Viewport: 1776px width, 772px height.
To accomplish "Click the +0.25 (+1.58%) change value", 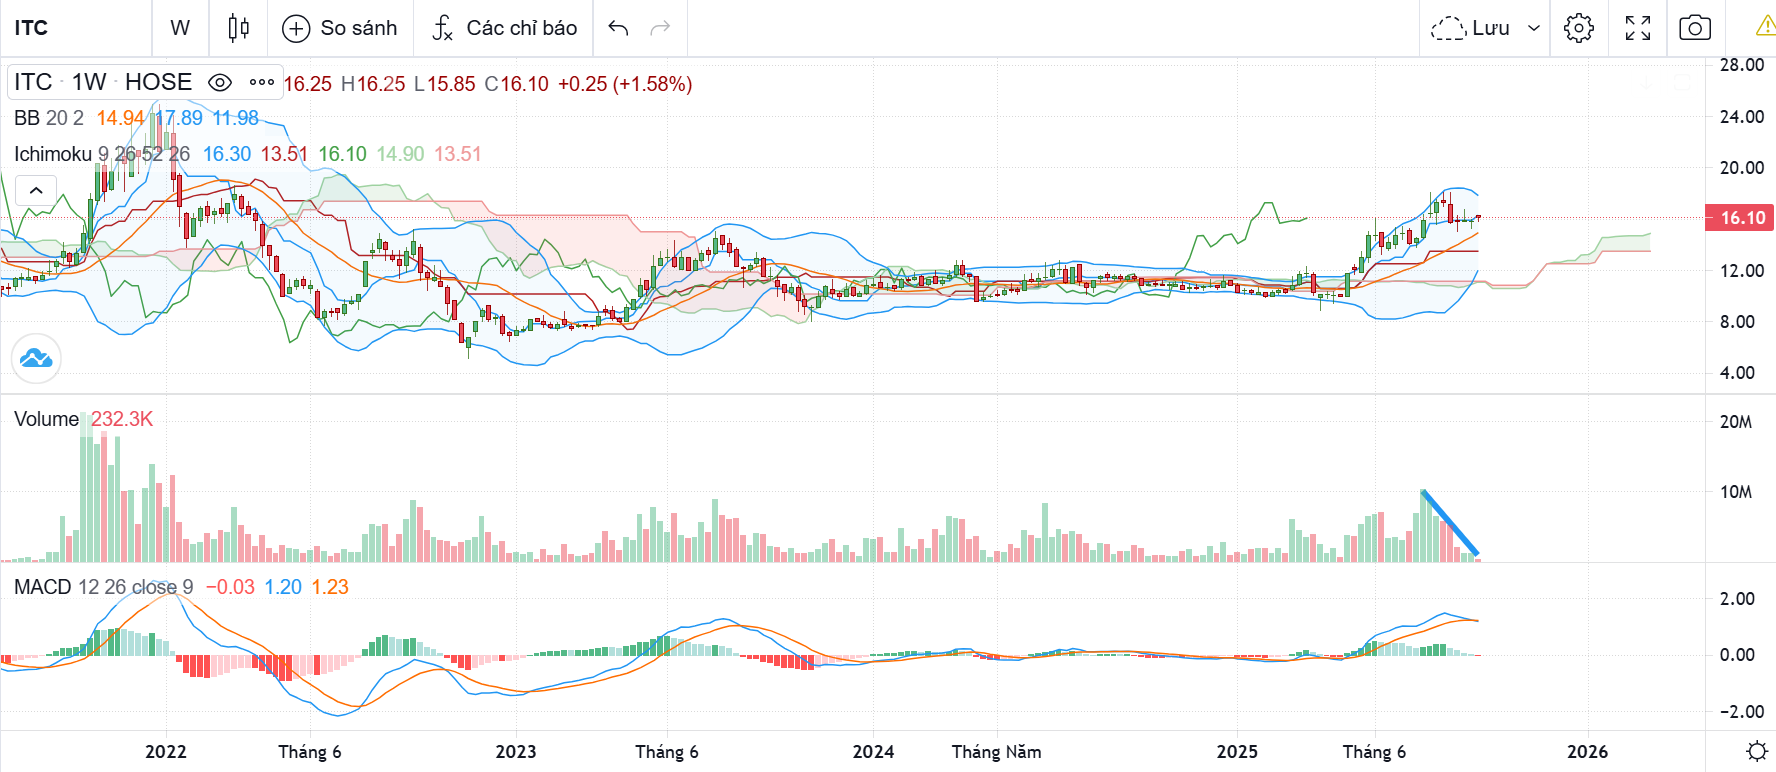I will 625,84.
